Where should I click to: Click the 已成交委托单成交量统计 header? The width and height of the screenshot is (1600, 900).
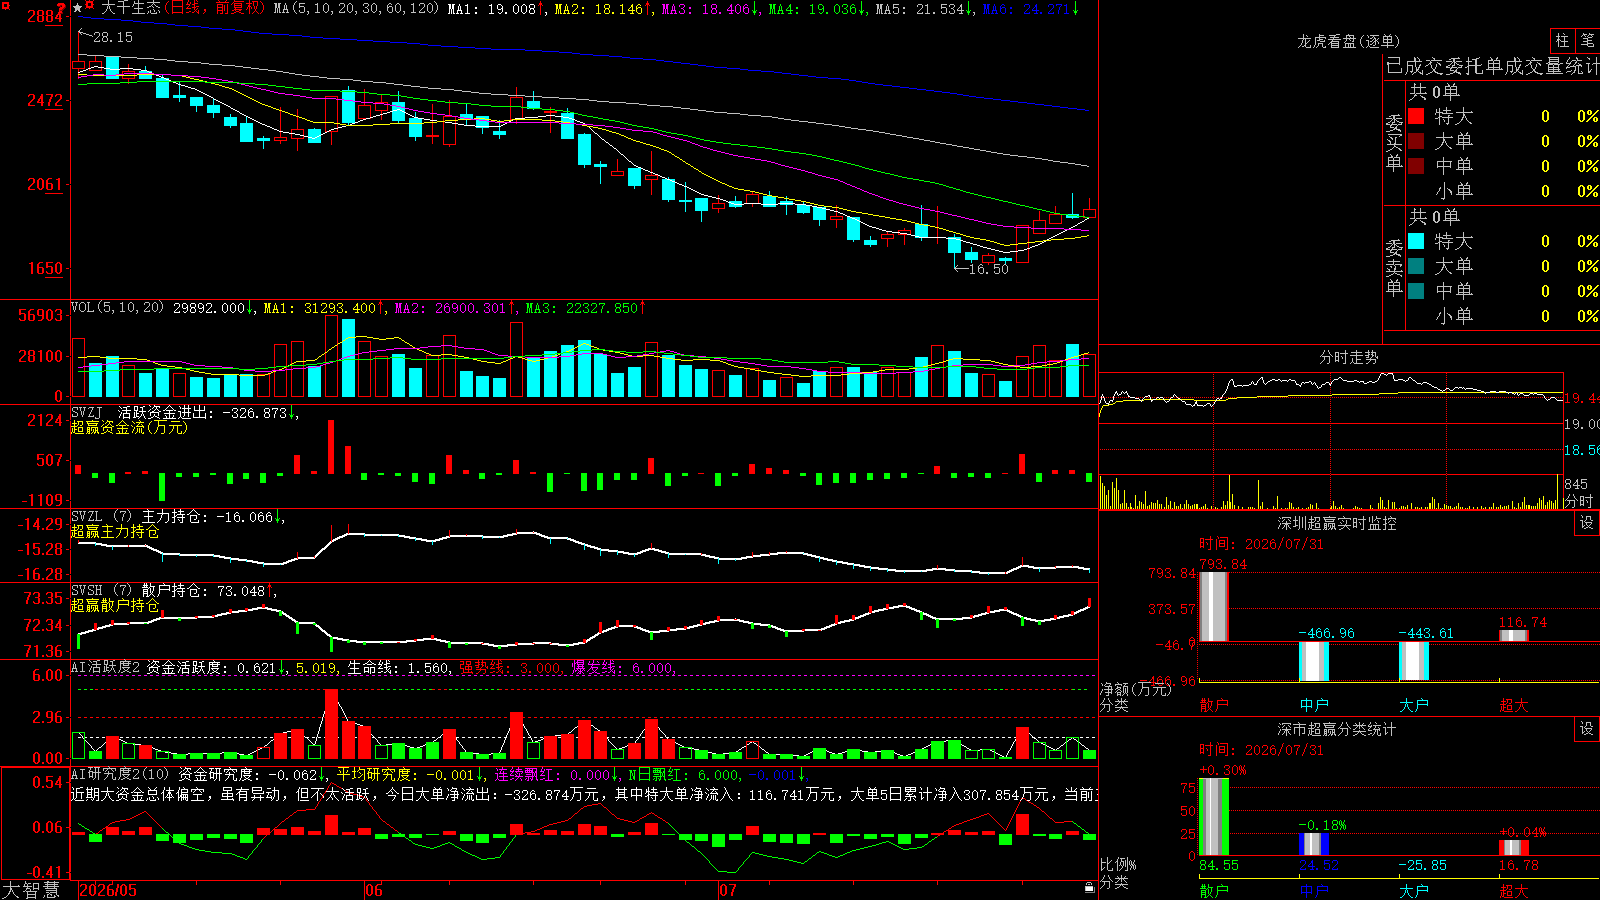coord(1492,66)
